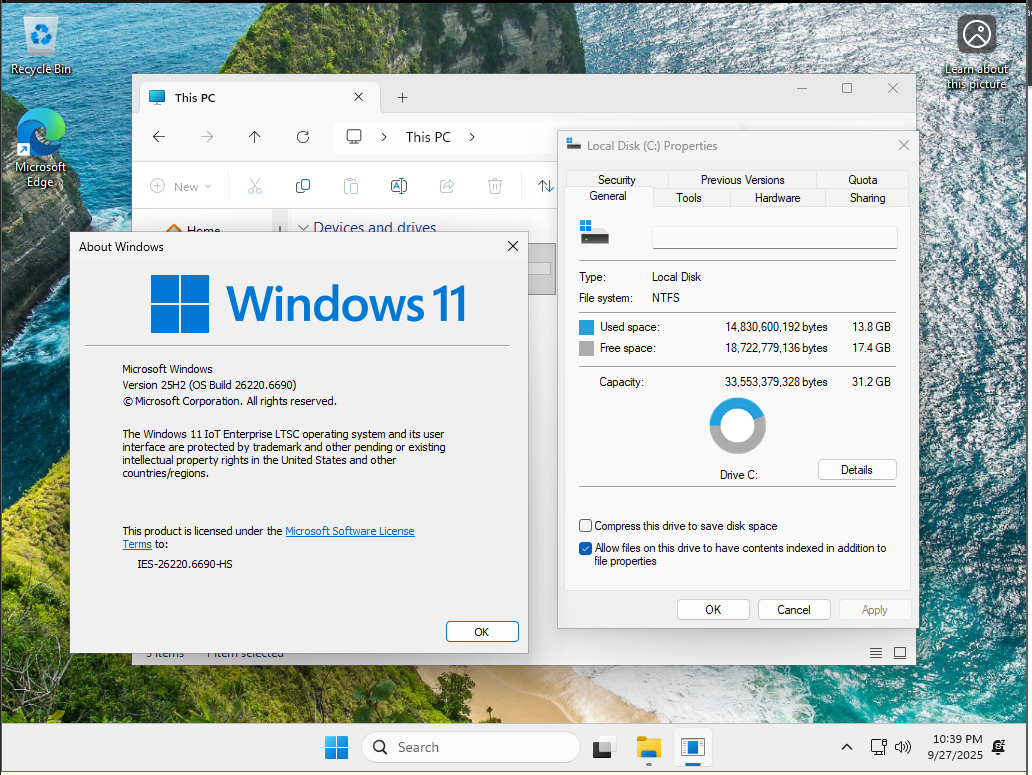Image resolution: width=1032 pixels, height=775 pixels.
Task: Switch to the Sharing tab
Action: [867, 197]
